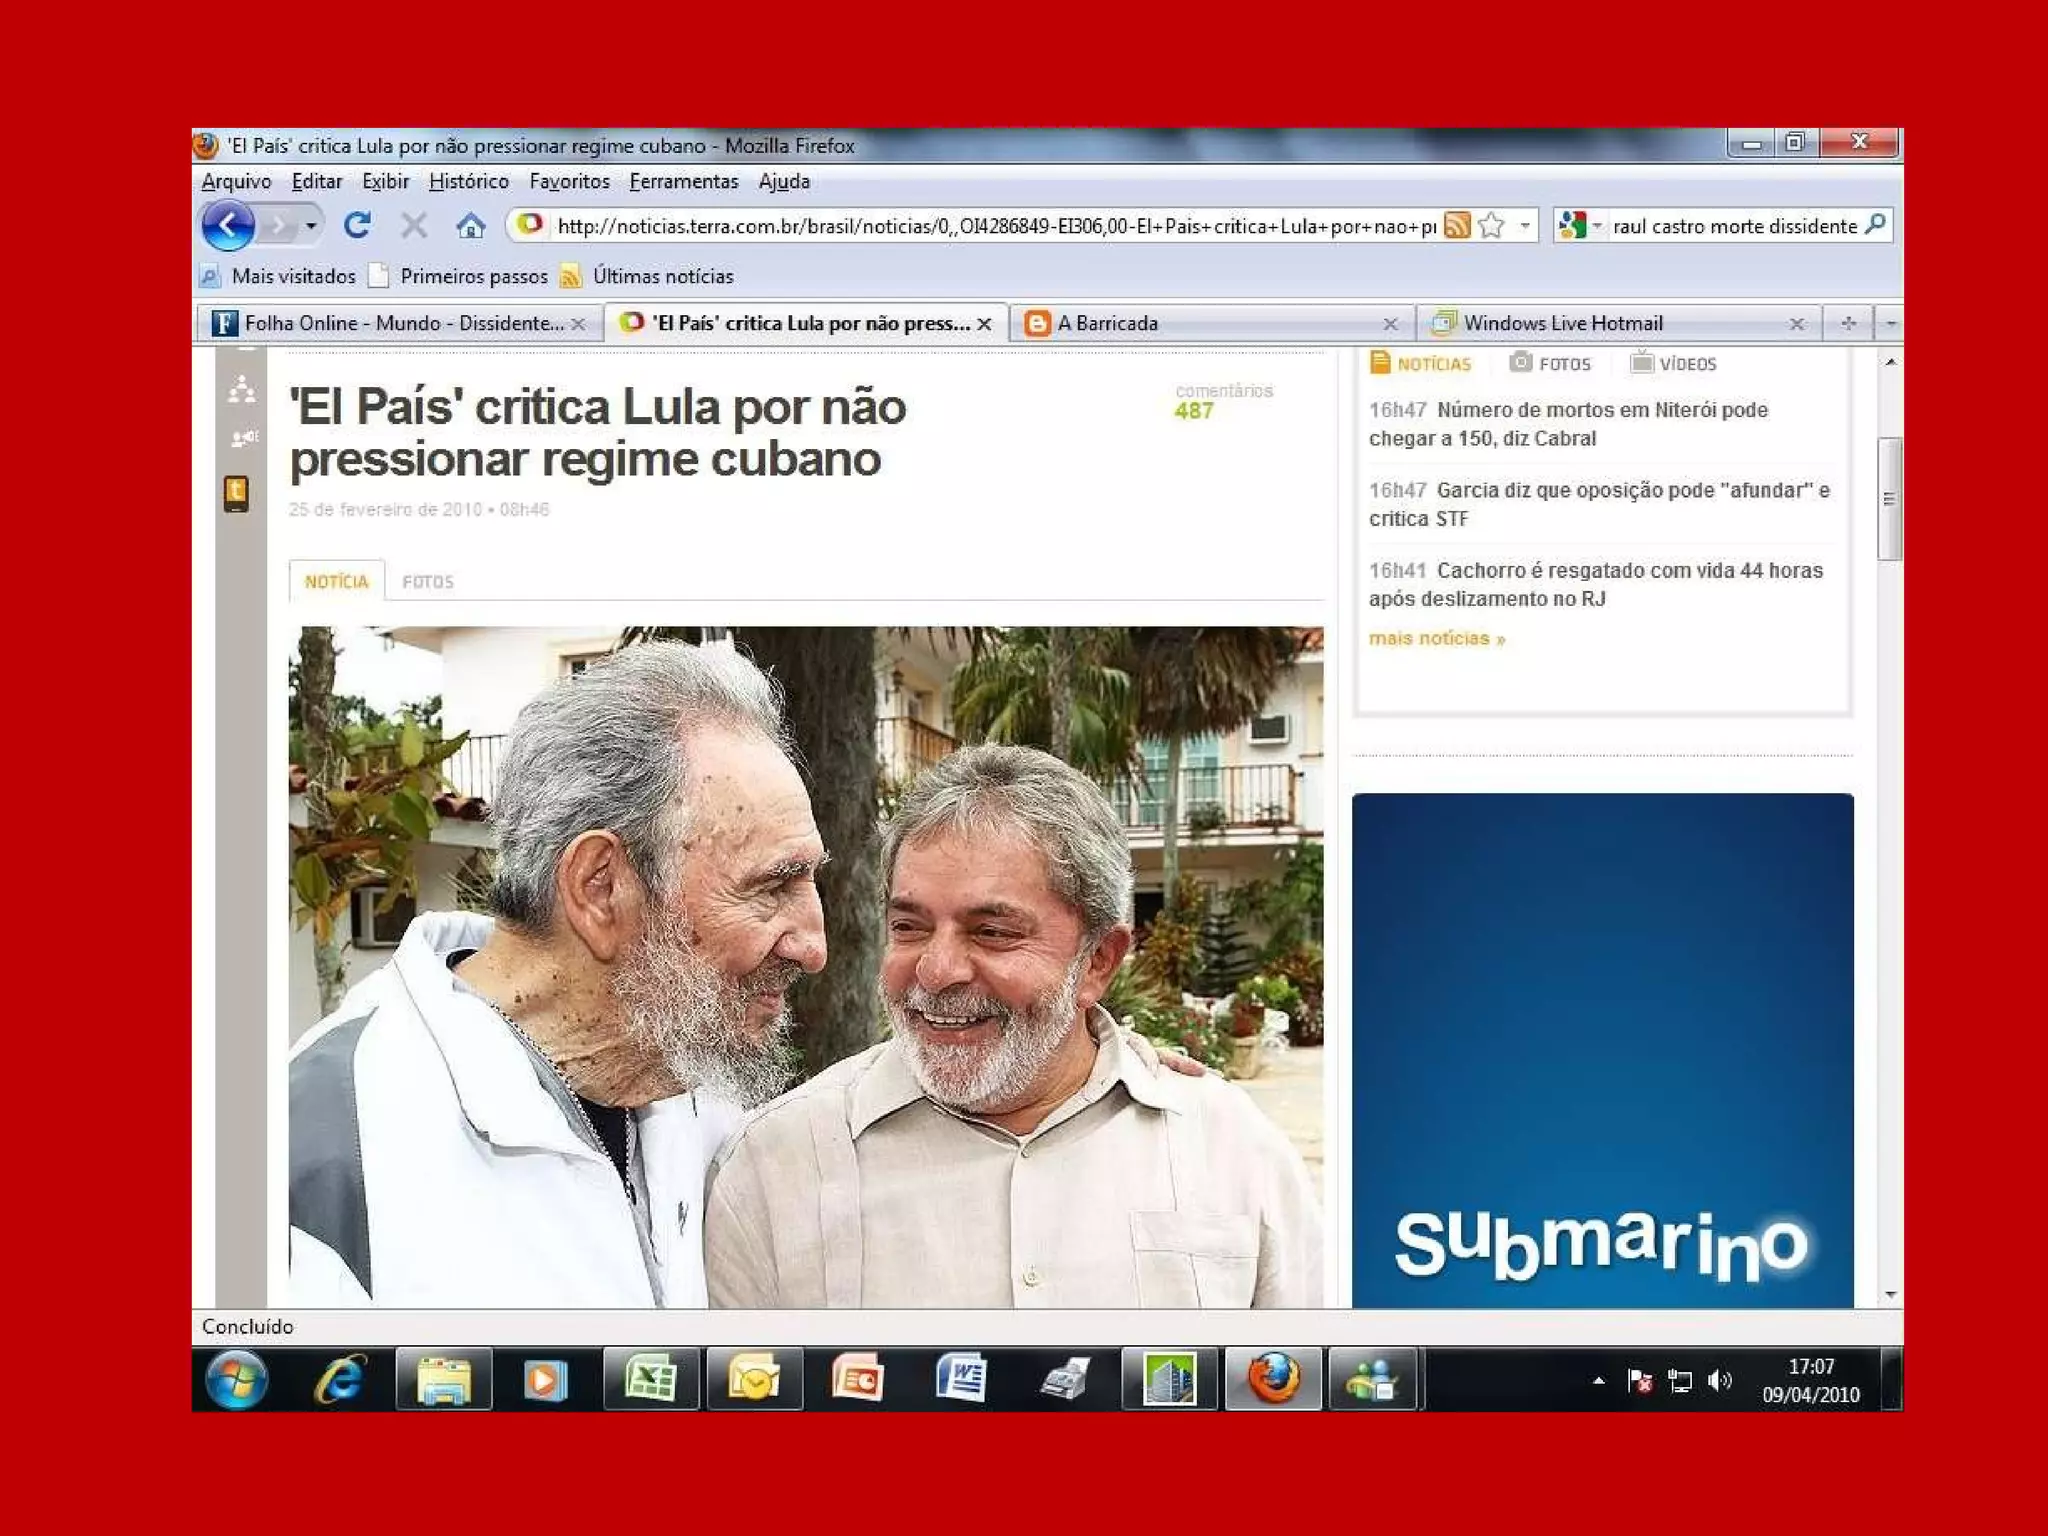Open the back/forward history dropdown arrow
This screenshot has height=1536, width=2048.
click(311, 226)
